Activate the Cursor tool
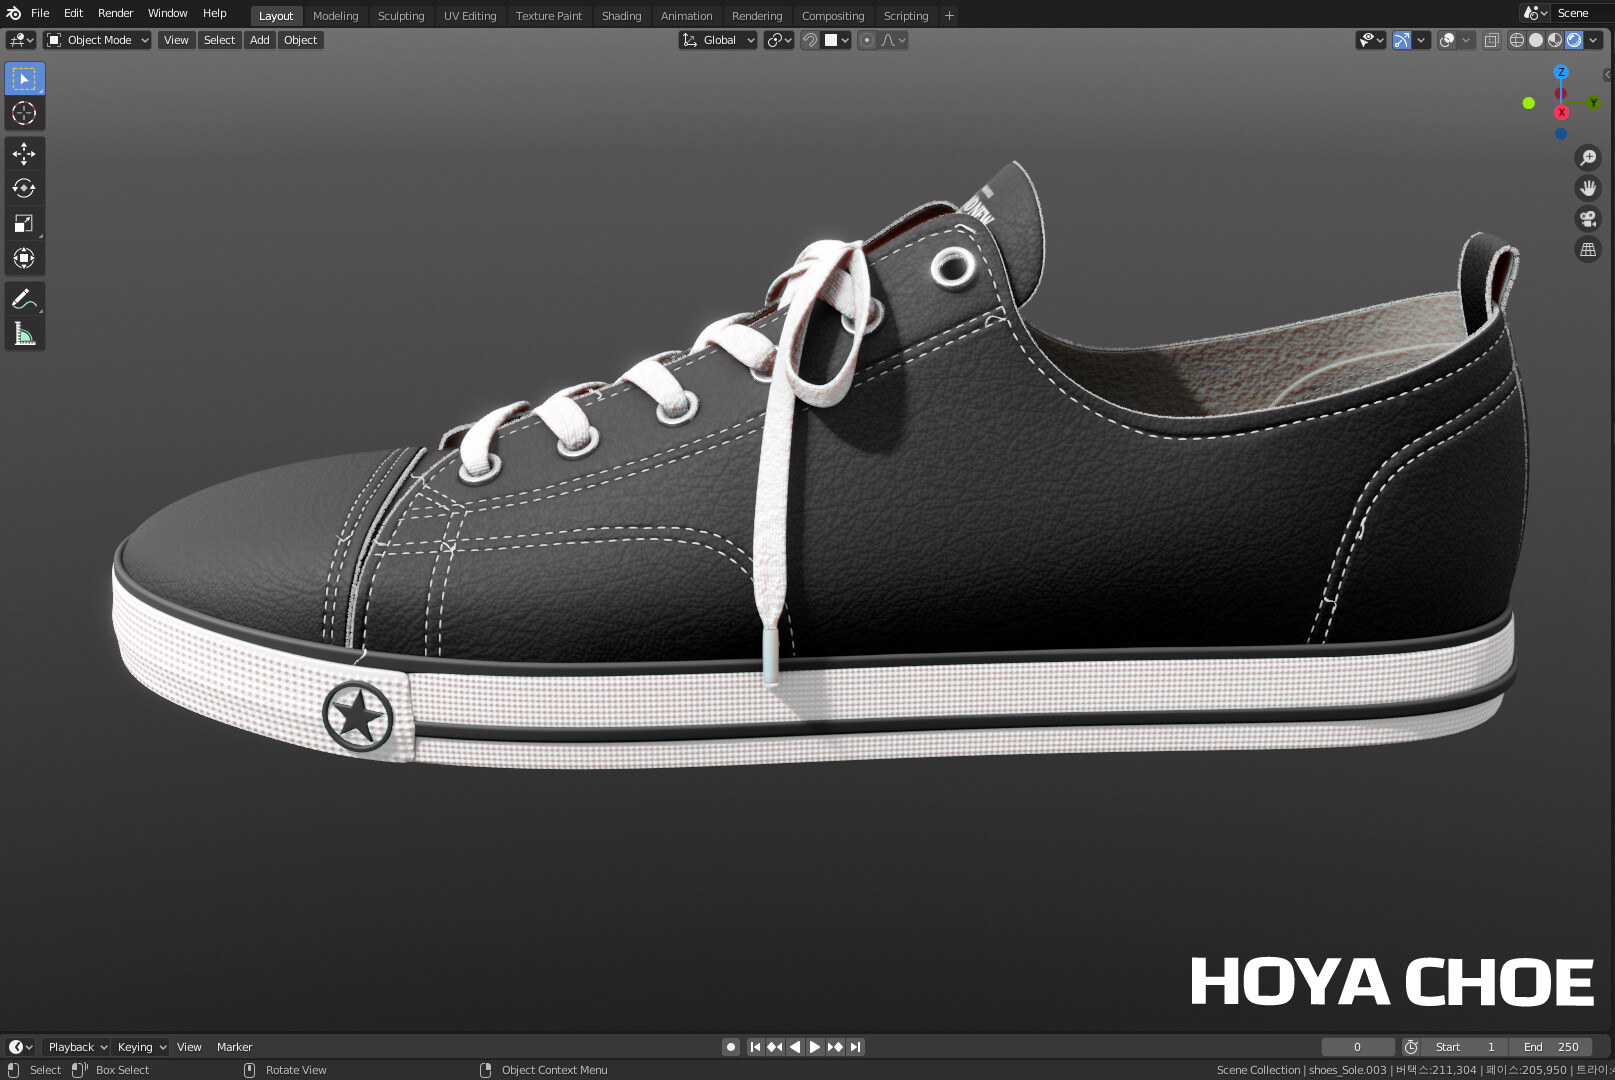 pos(24,113)
